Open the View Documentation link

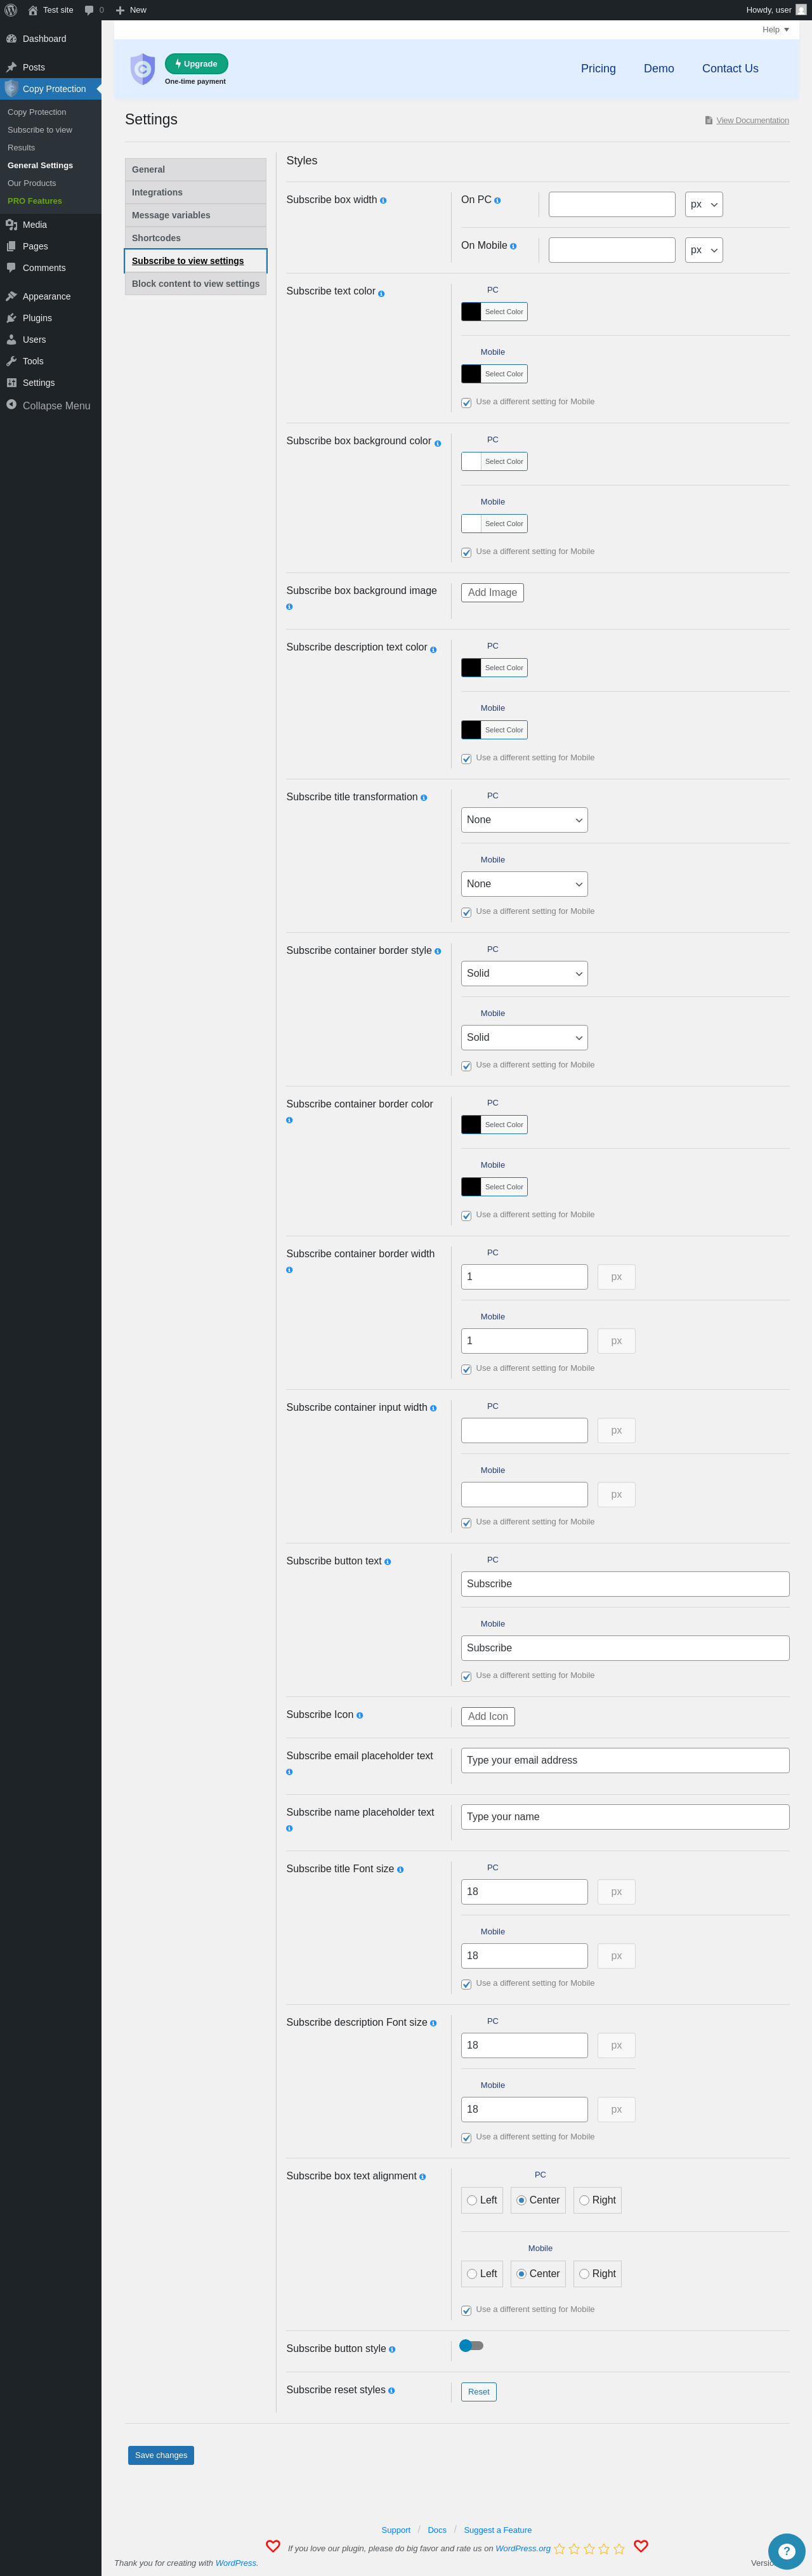pos(752,120)
